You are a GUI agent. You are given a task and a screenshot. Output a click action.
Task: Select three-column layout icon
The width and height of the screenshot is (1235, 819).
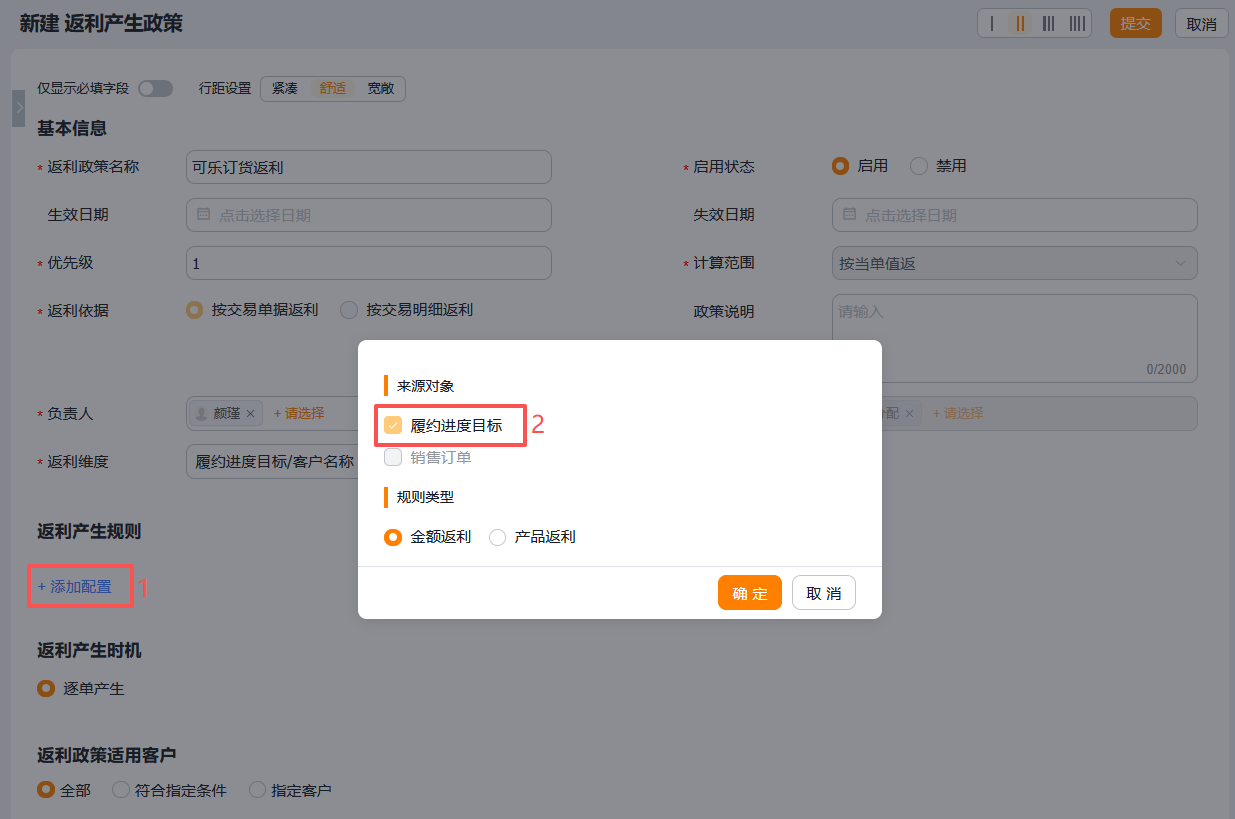click(x=1048, y=23)
